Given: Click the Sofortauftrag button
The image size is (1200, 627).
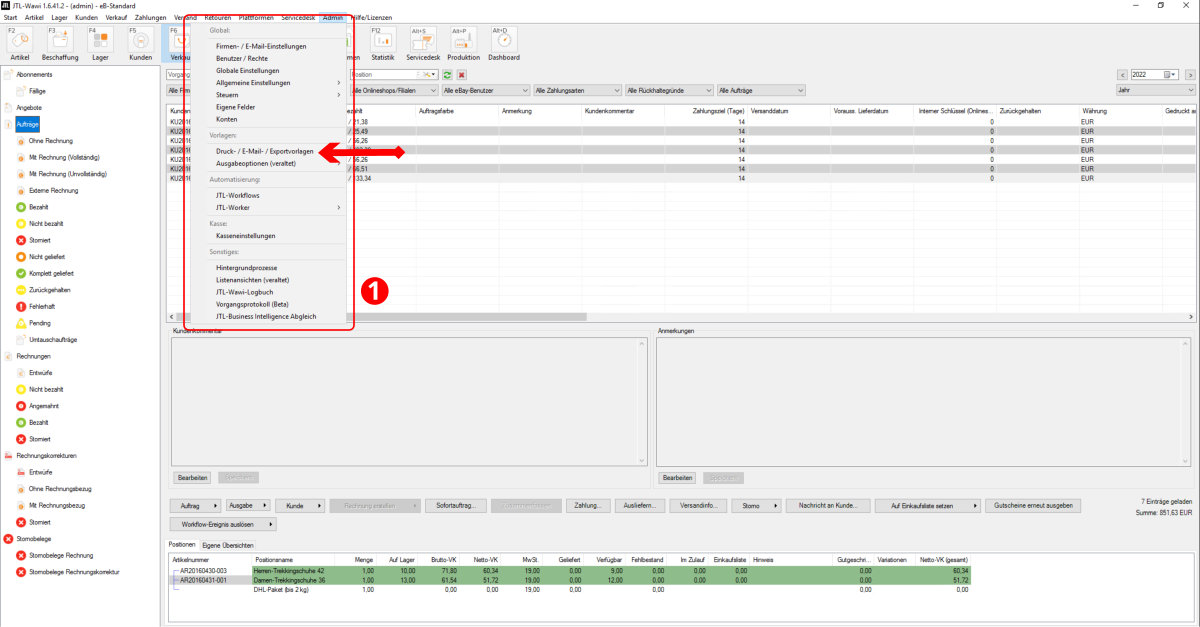Looking at the screenshot, I should pyautogui.click(x=456, y=506).
